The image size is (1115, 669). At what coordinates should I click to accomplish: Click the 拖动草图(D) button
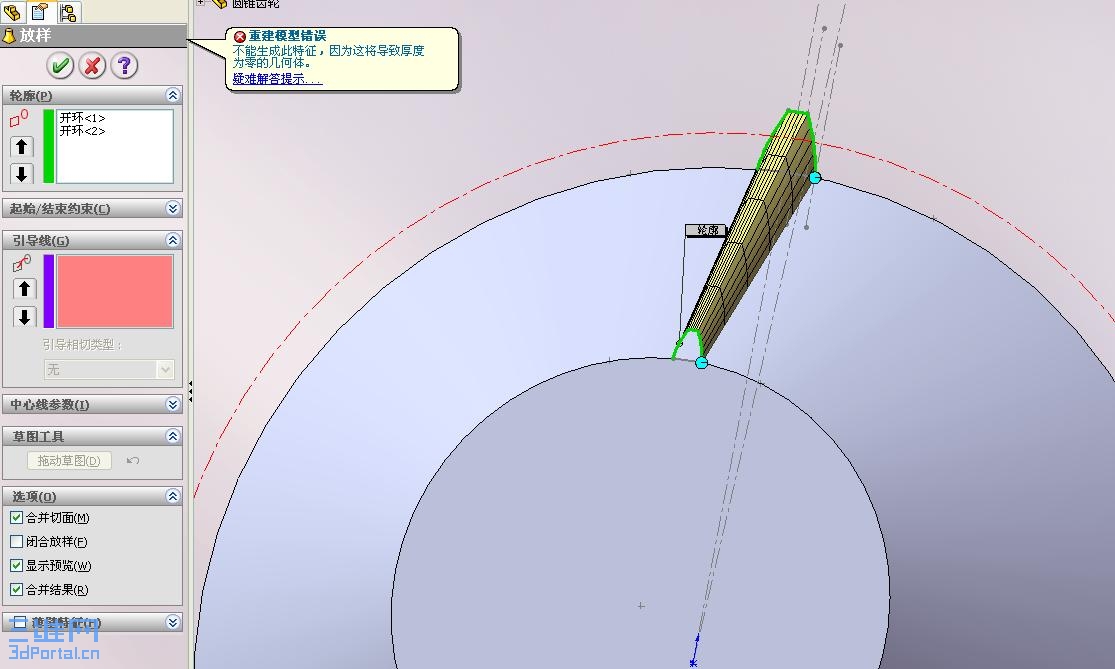pos(70,461)
